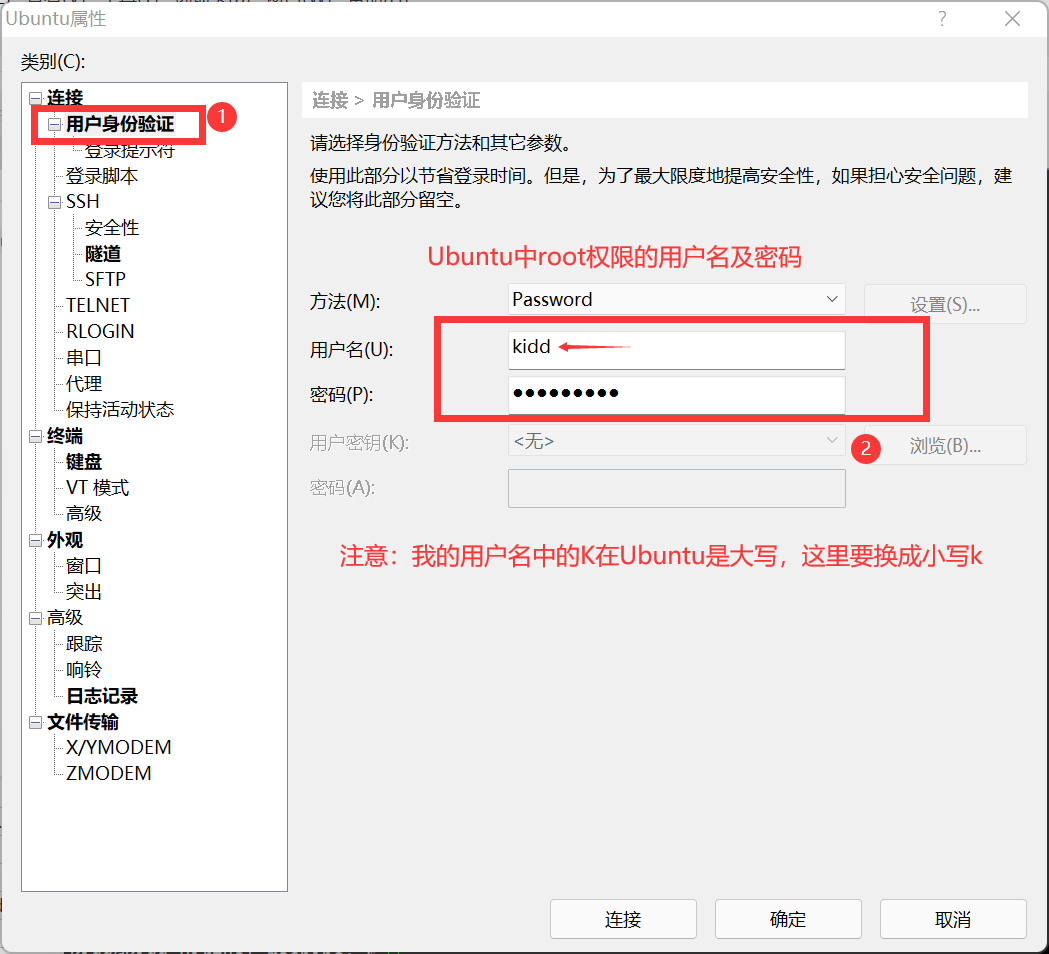This screenshot has height=954, width=1049.
Task: Collapse the SSH tree node
Action: (54, 202)
